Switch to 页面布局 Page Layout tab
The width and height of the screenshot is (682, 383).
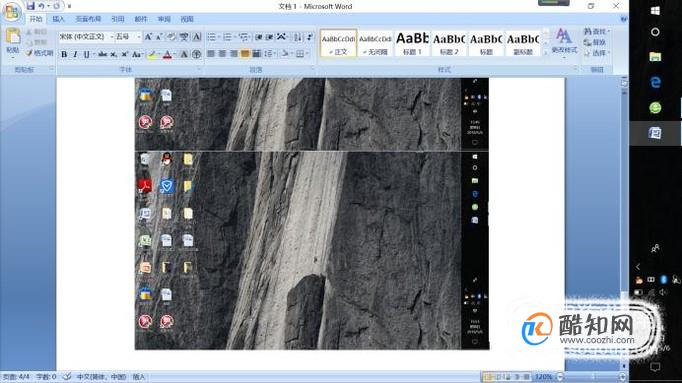[x=88, y=19]
